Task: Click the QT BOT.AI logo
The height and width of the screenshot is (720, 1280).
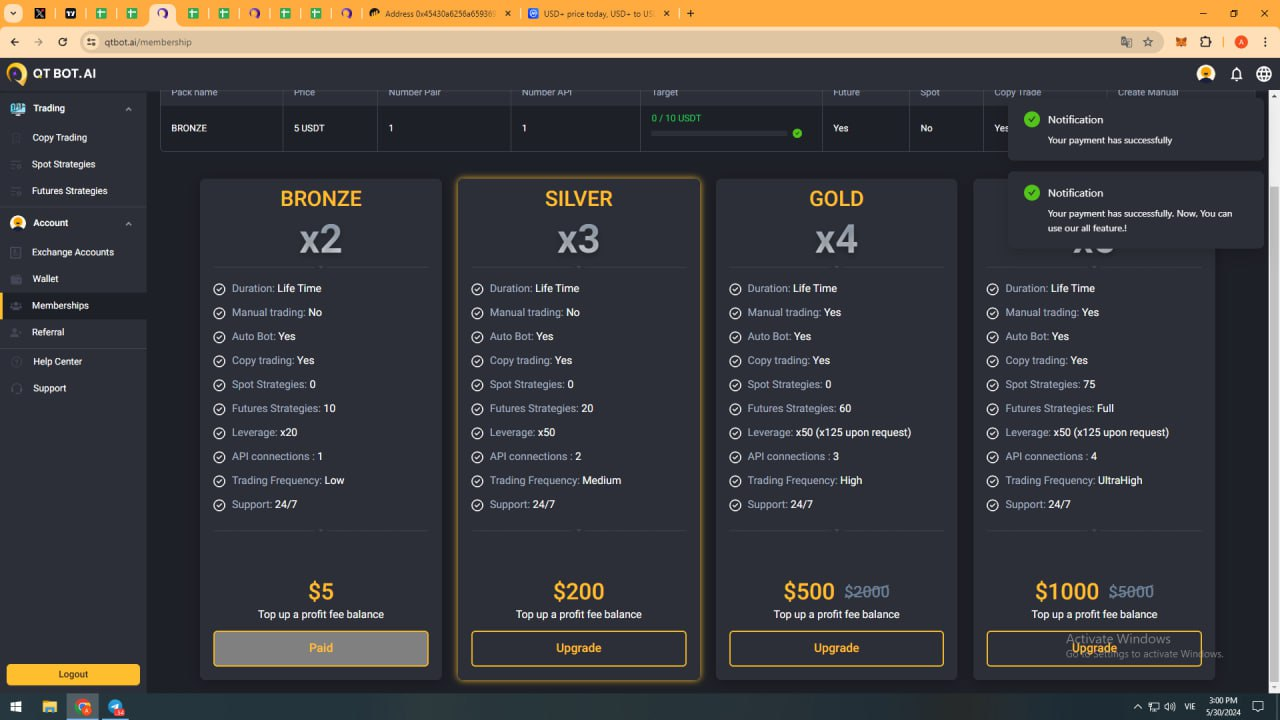Action: tap(52, 74)
